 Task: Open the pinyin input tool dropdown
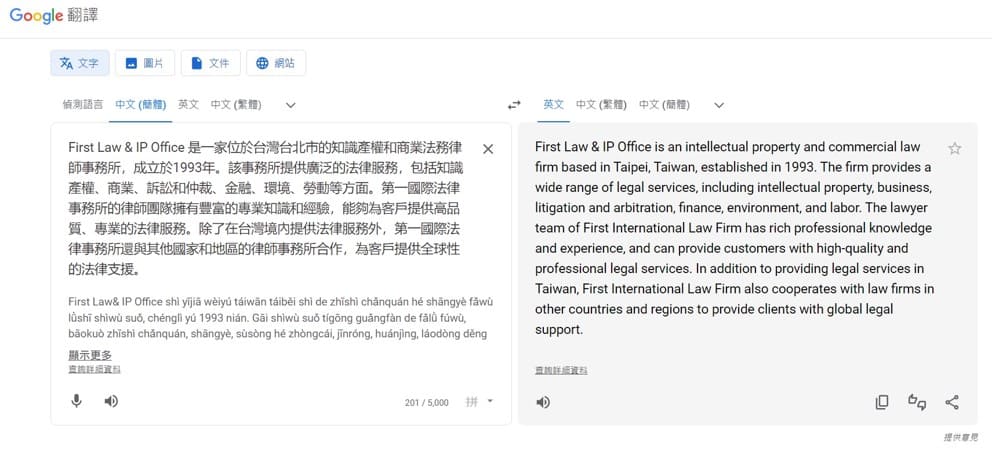(x=490, y=401)
